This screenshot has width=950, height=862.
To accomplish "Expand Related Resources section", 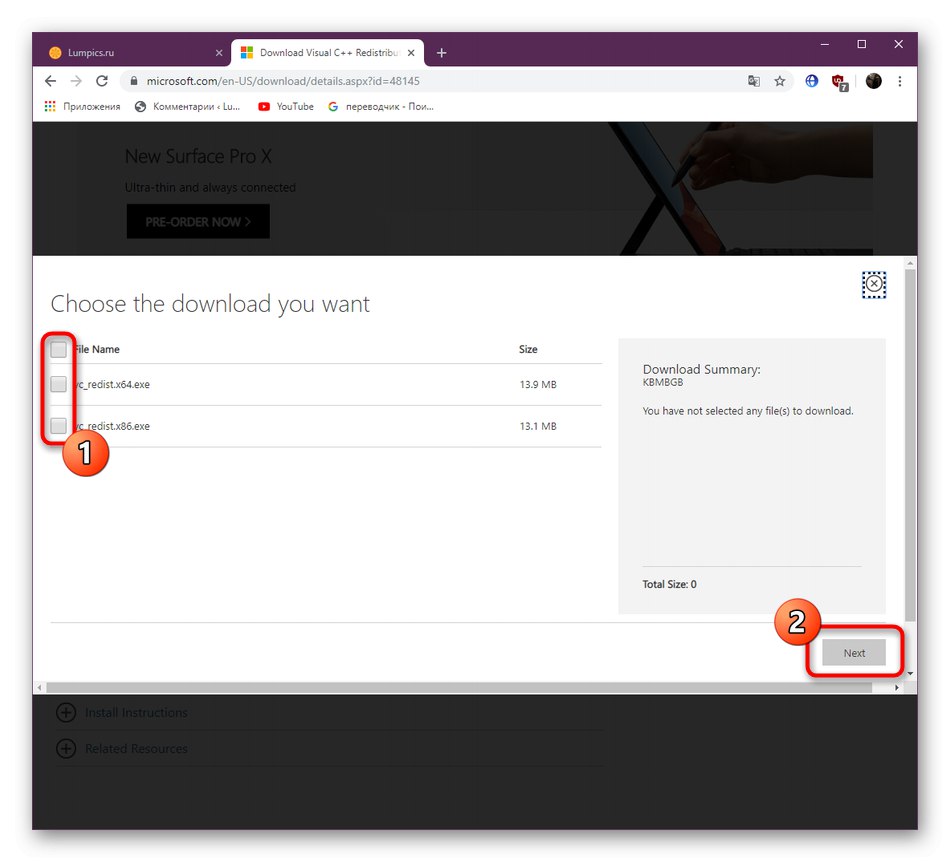I will [122, 749].
